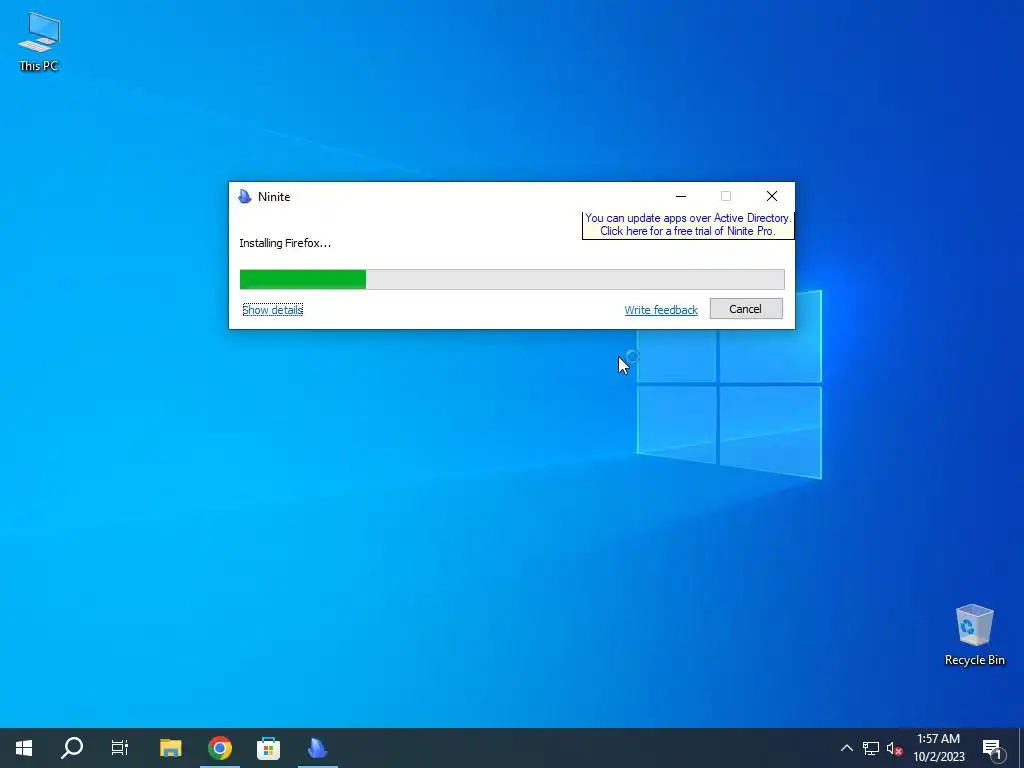Select Ninite installer taskbar icon
Viewport: 1024px width, 768px height.
(317, 748)
